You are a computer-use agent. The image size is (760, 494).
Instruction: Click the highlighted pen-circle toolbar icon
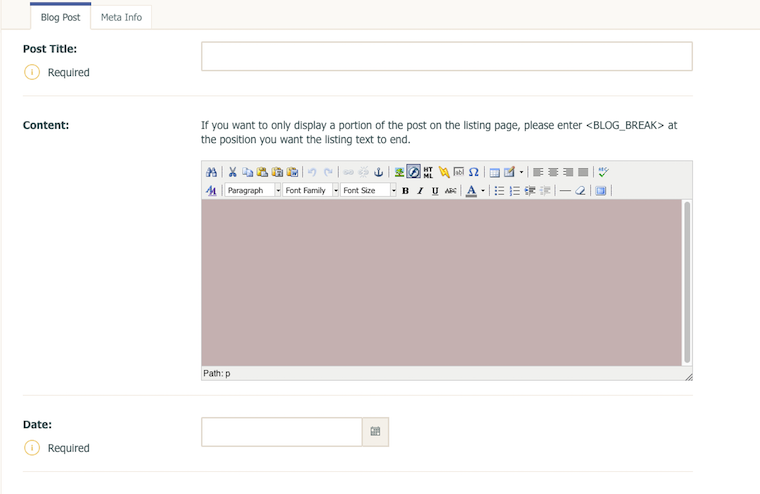(x=413, y=172)
